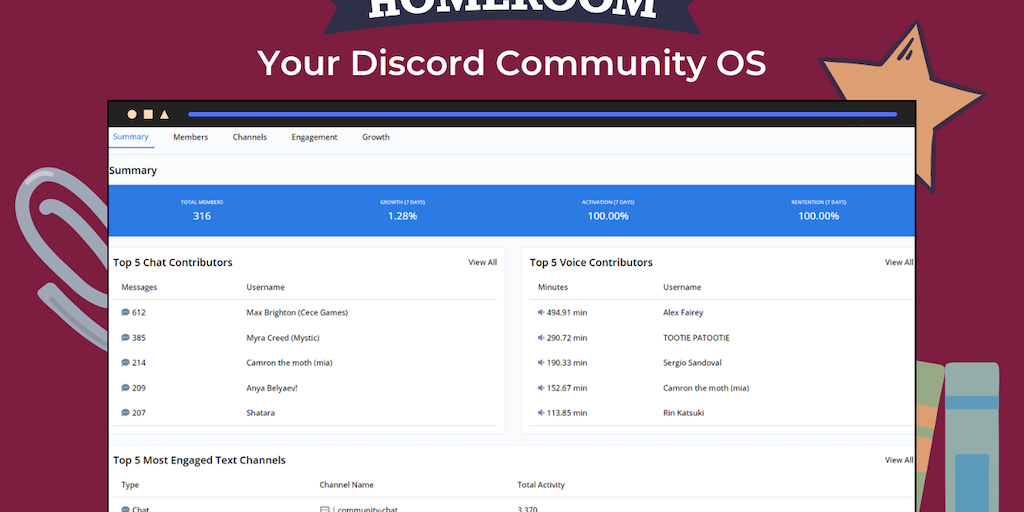View all chat contributors
Image resolution: width=1024 pixels, height=512 pixels.
(483, 262)
